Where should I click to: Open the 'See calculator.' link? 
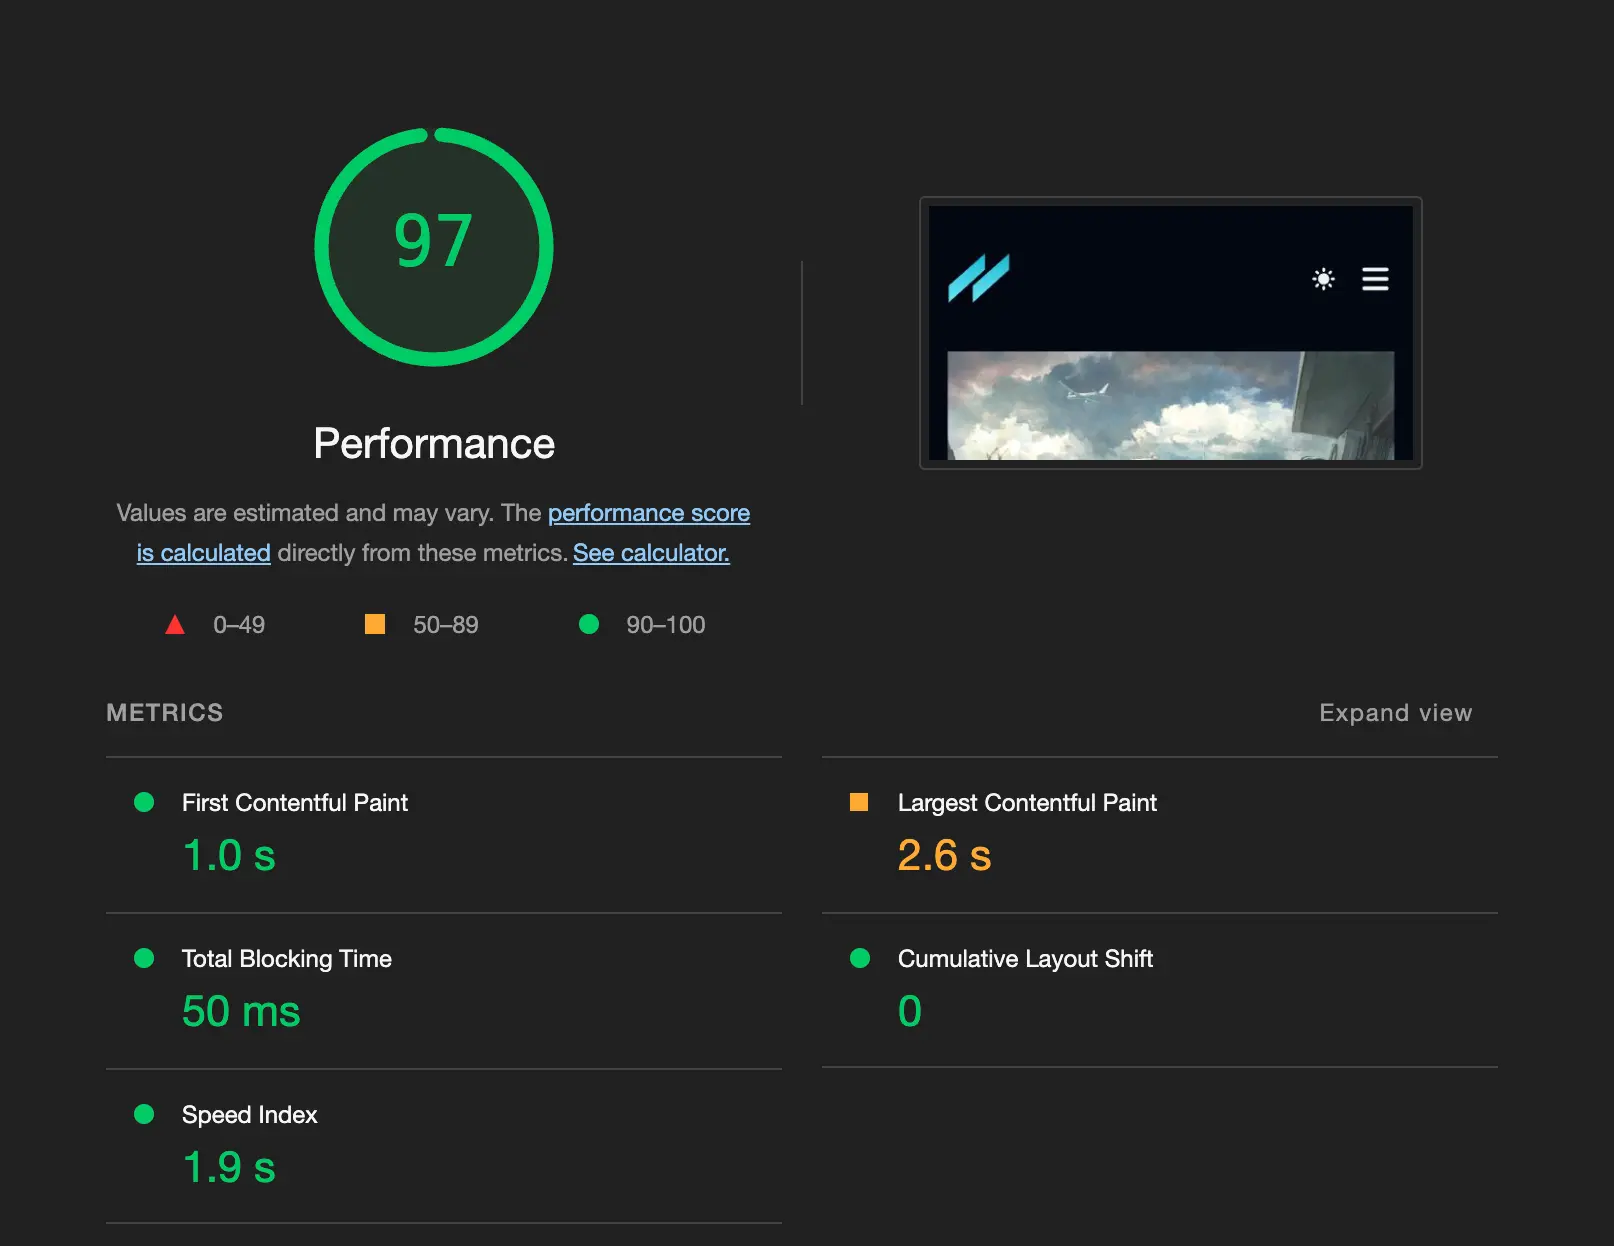tap(651, 553)
